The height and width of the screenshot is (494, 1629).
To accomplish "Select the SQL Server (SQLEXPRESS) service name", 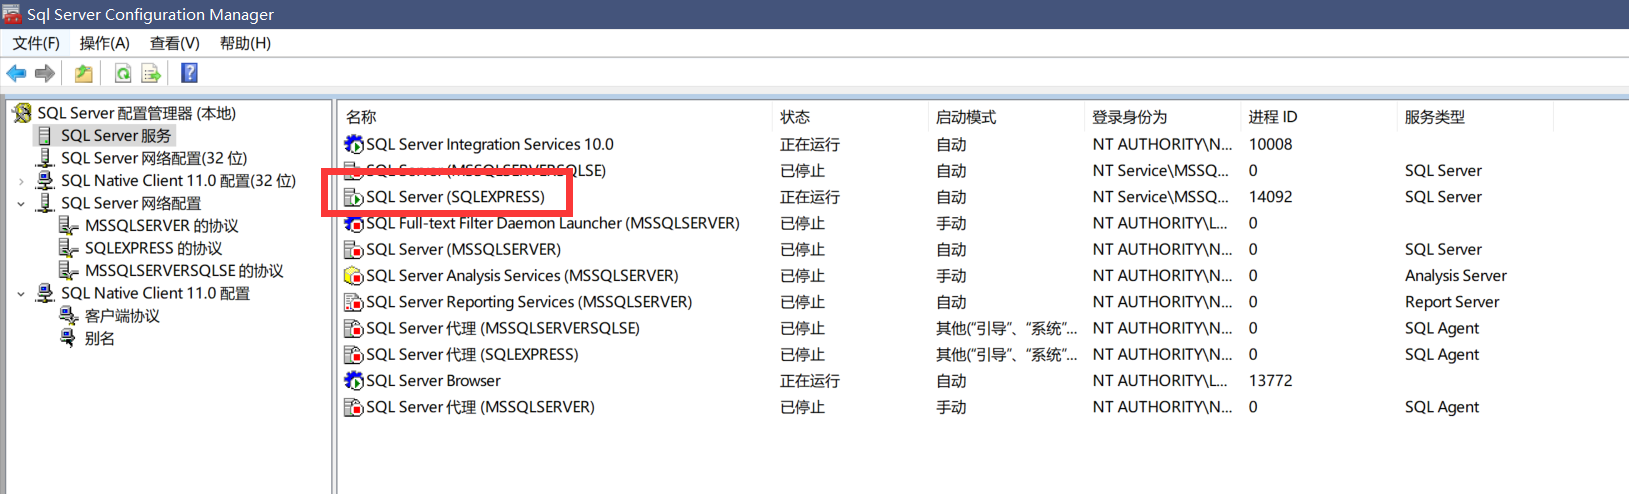I will [455, 197].
